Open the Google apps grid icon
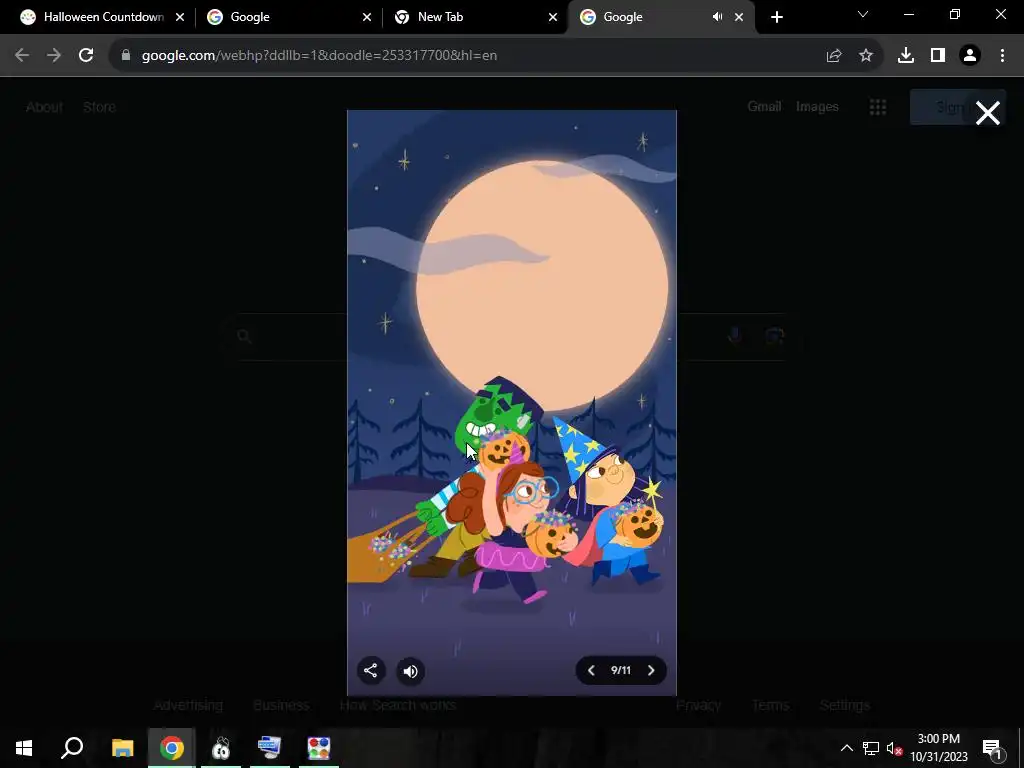 click(878, 107)
